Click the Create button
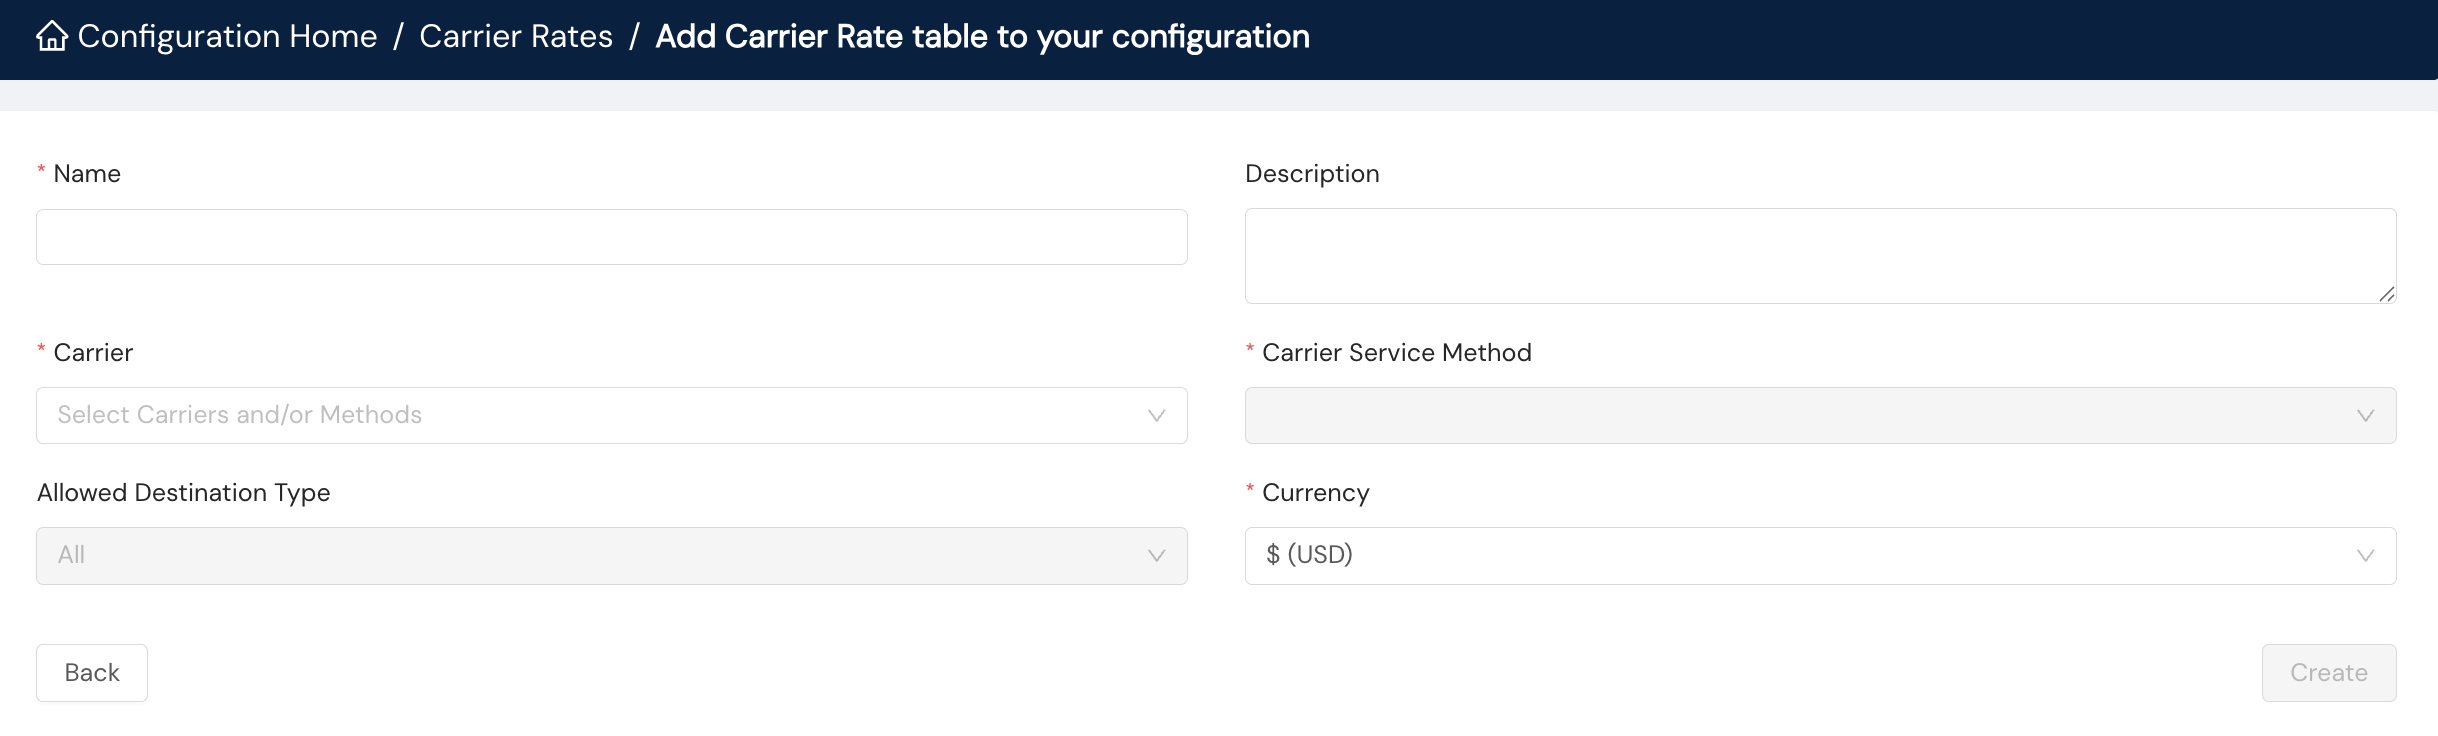 point(2328,673)
